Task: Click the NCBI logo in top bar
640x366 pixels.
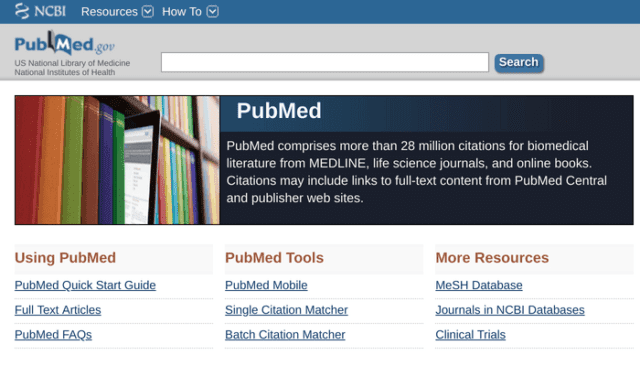Action: pos(40,11)
